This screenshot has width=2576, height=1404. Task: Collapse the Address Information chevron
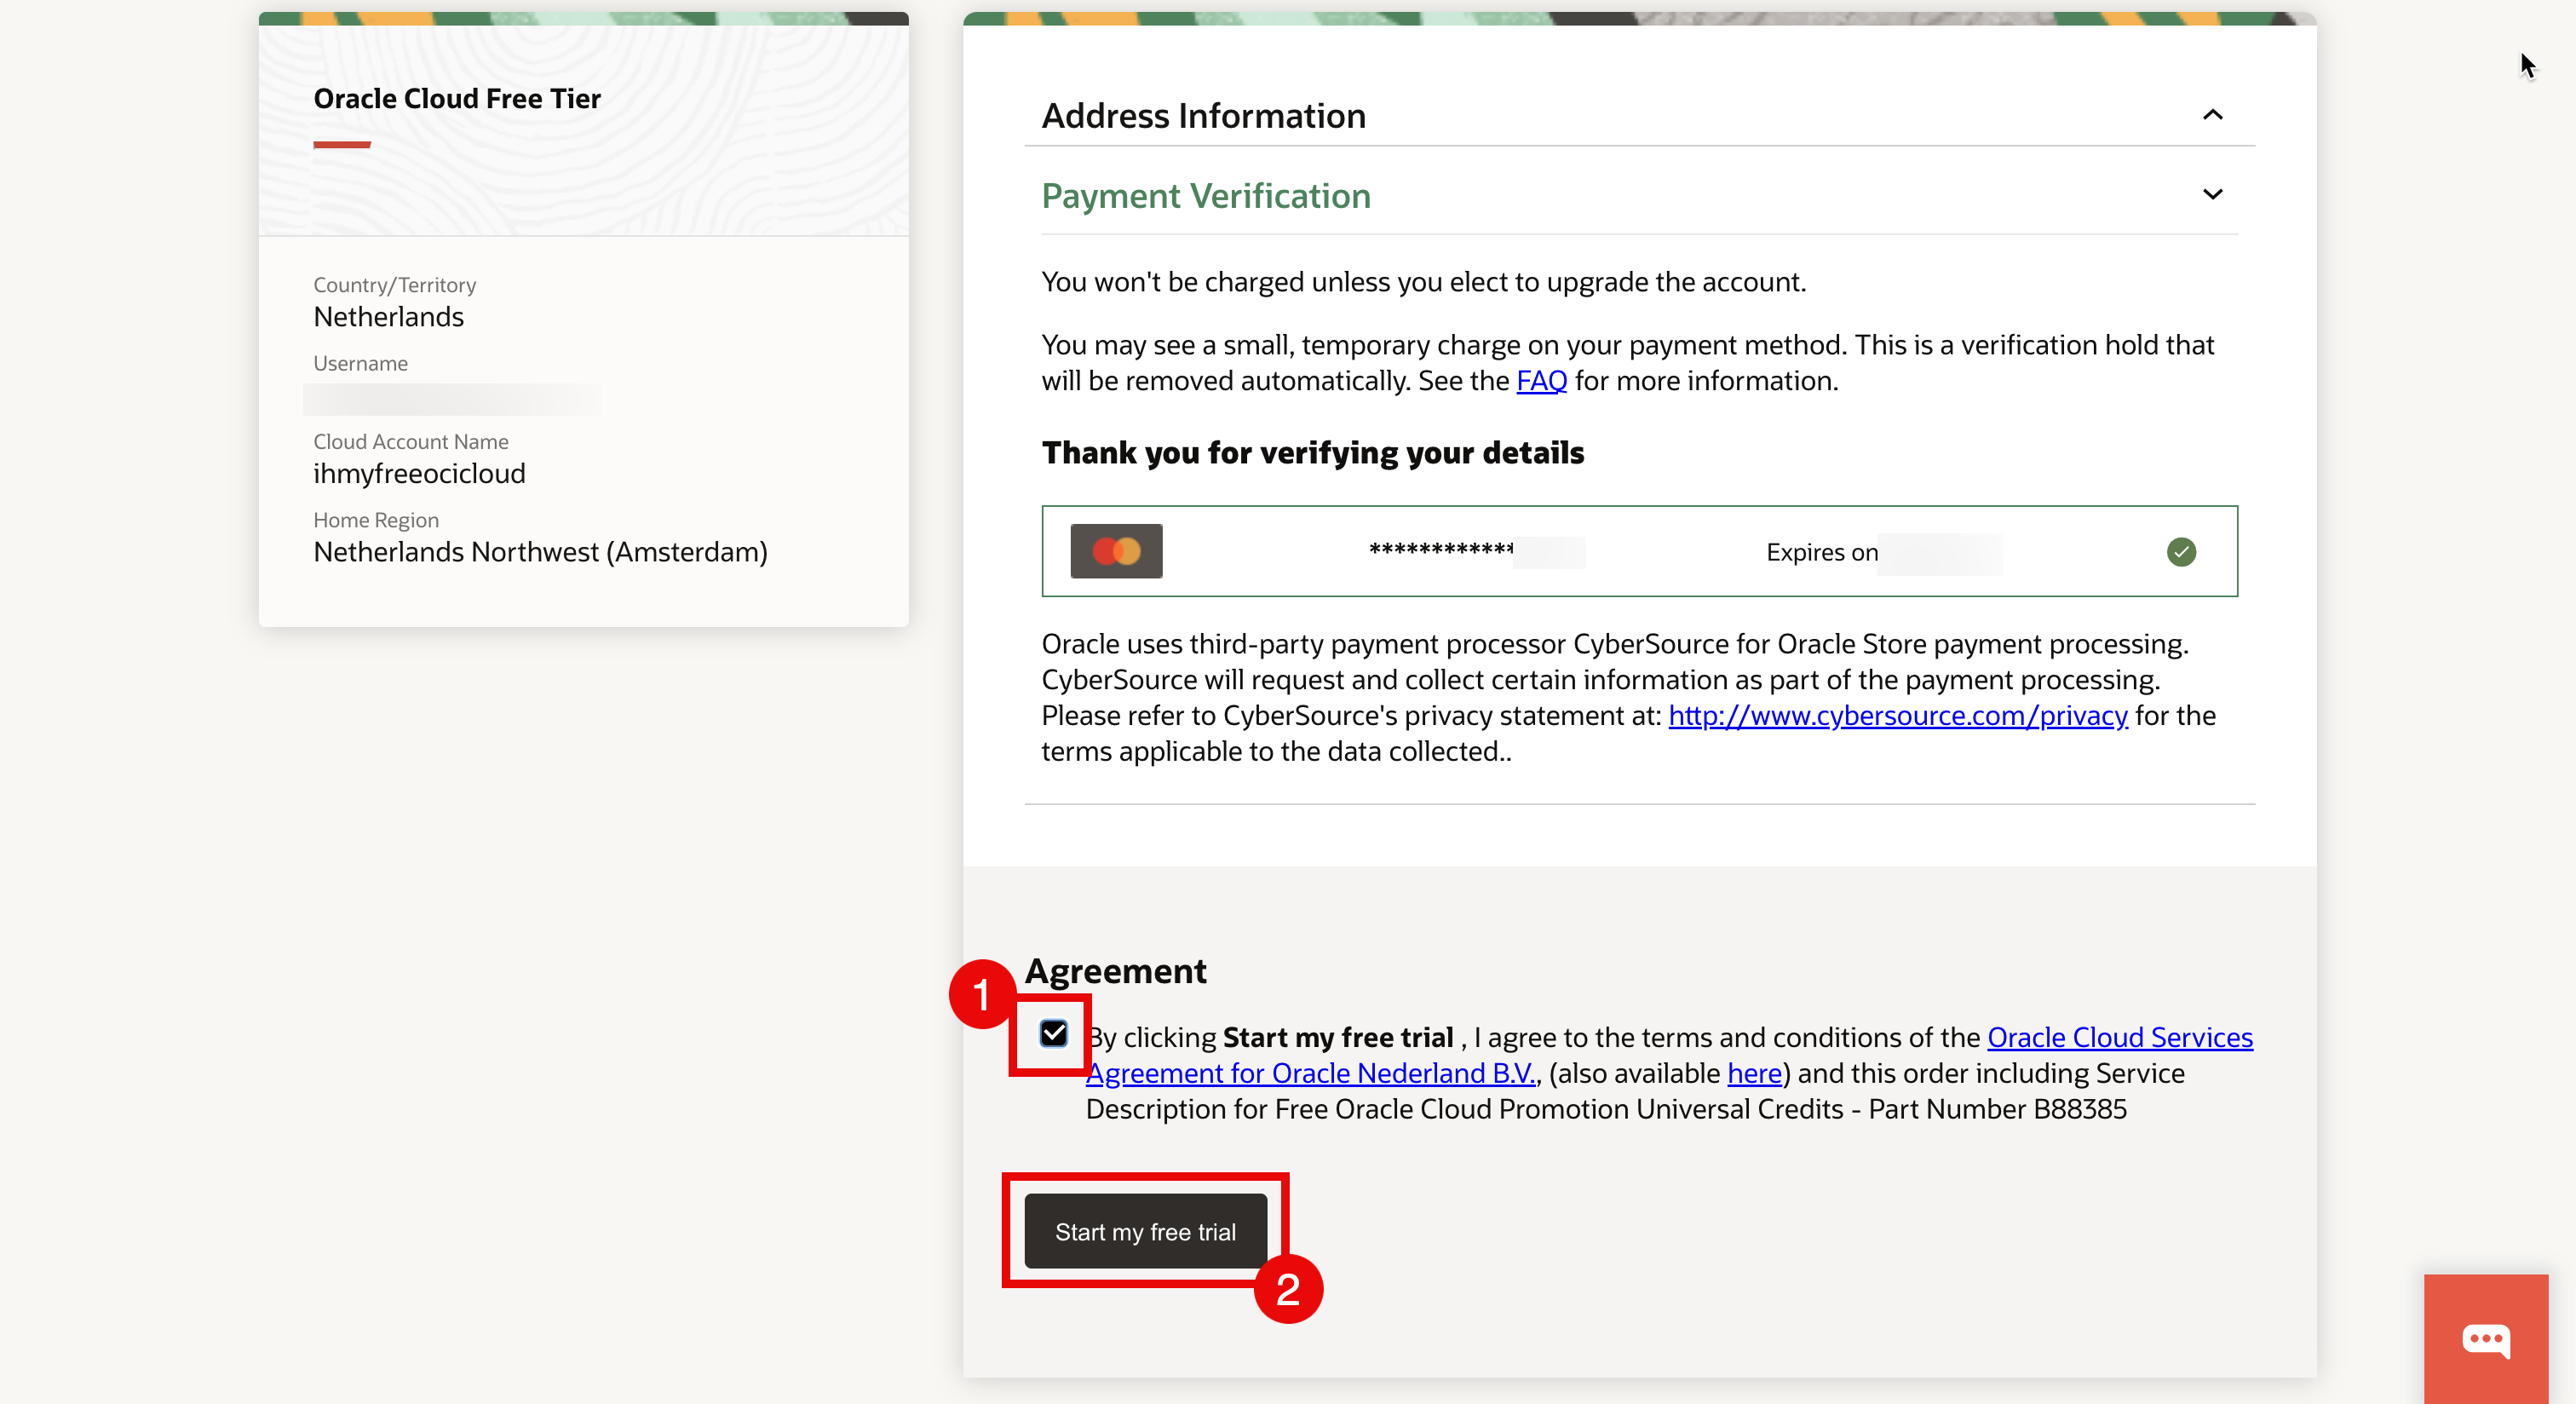[2212, 115]
